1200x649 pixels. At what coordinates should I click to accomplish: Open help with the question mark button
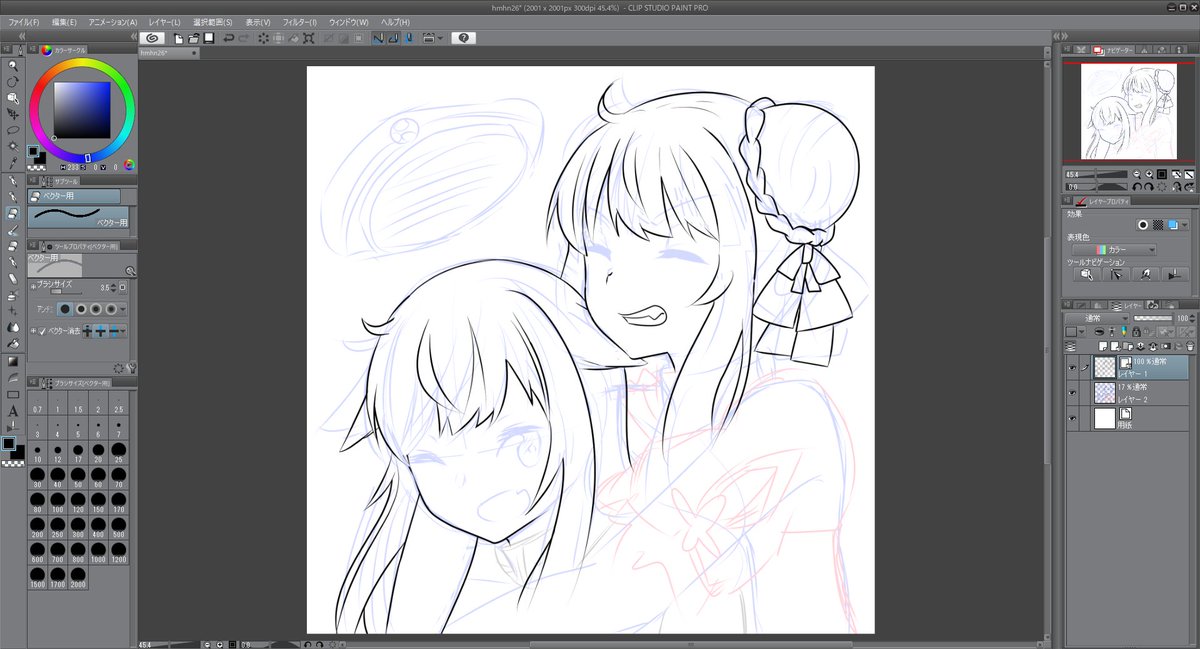coord(463,38)
